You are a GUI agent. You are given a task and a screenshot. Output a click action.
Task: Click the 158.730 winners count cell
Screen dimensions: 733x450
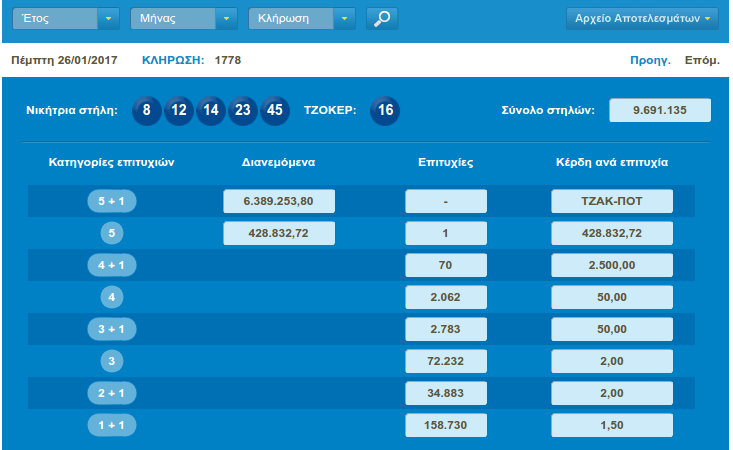446,425
